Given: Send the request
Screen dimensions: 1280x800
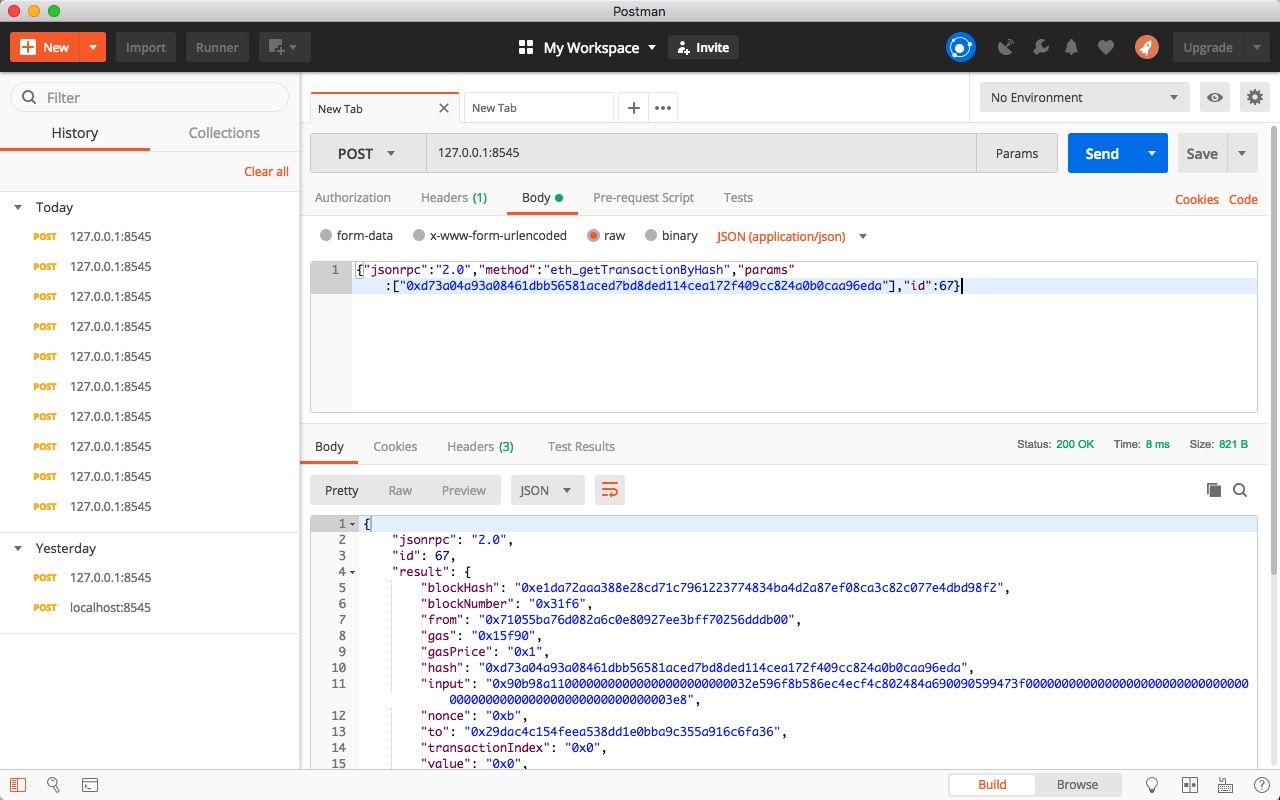Looking at the screenshot, I should click(x=1102, y=153).
